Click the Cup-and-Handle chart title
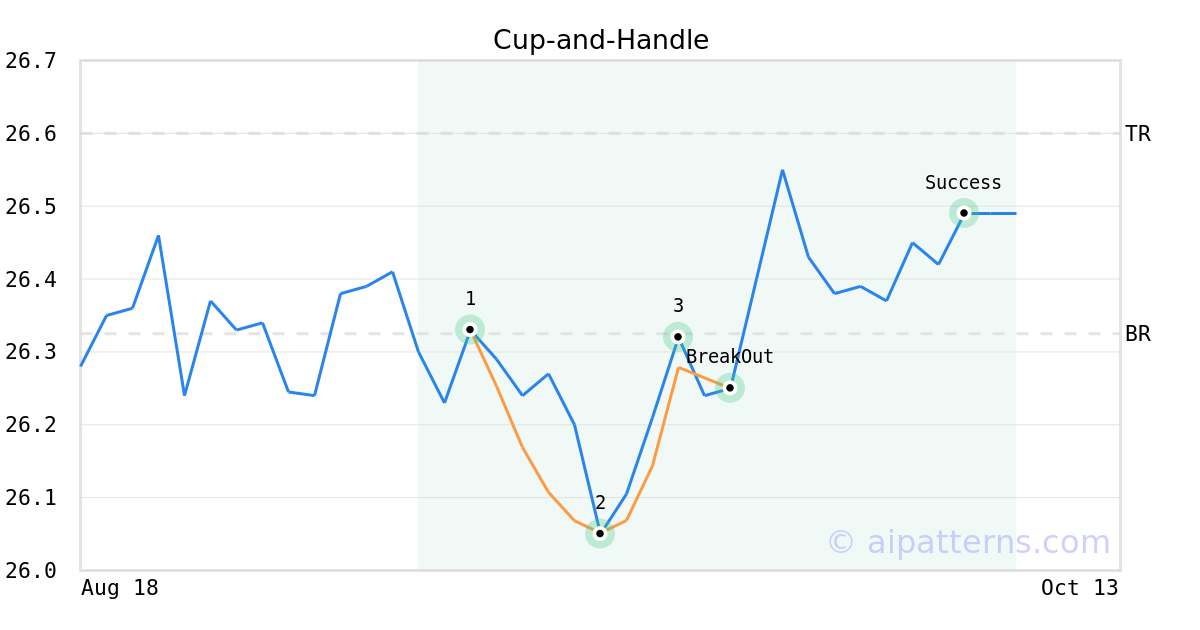The height and width of the screenshot is (630, 1200). pyautogui.click(x=601, y=40)
